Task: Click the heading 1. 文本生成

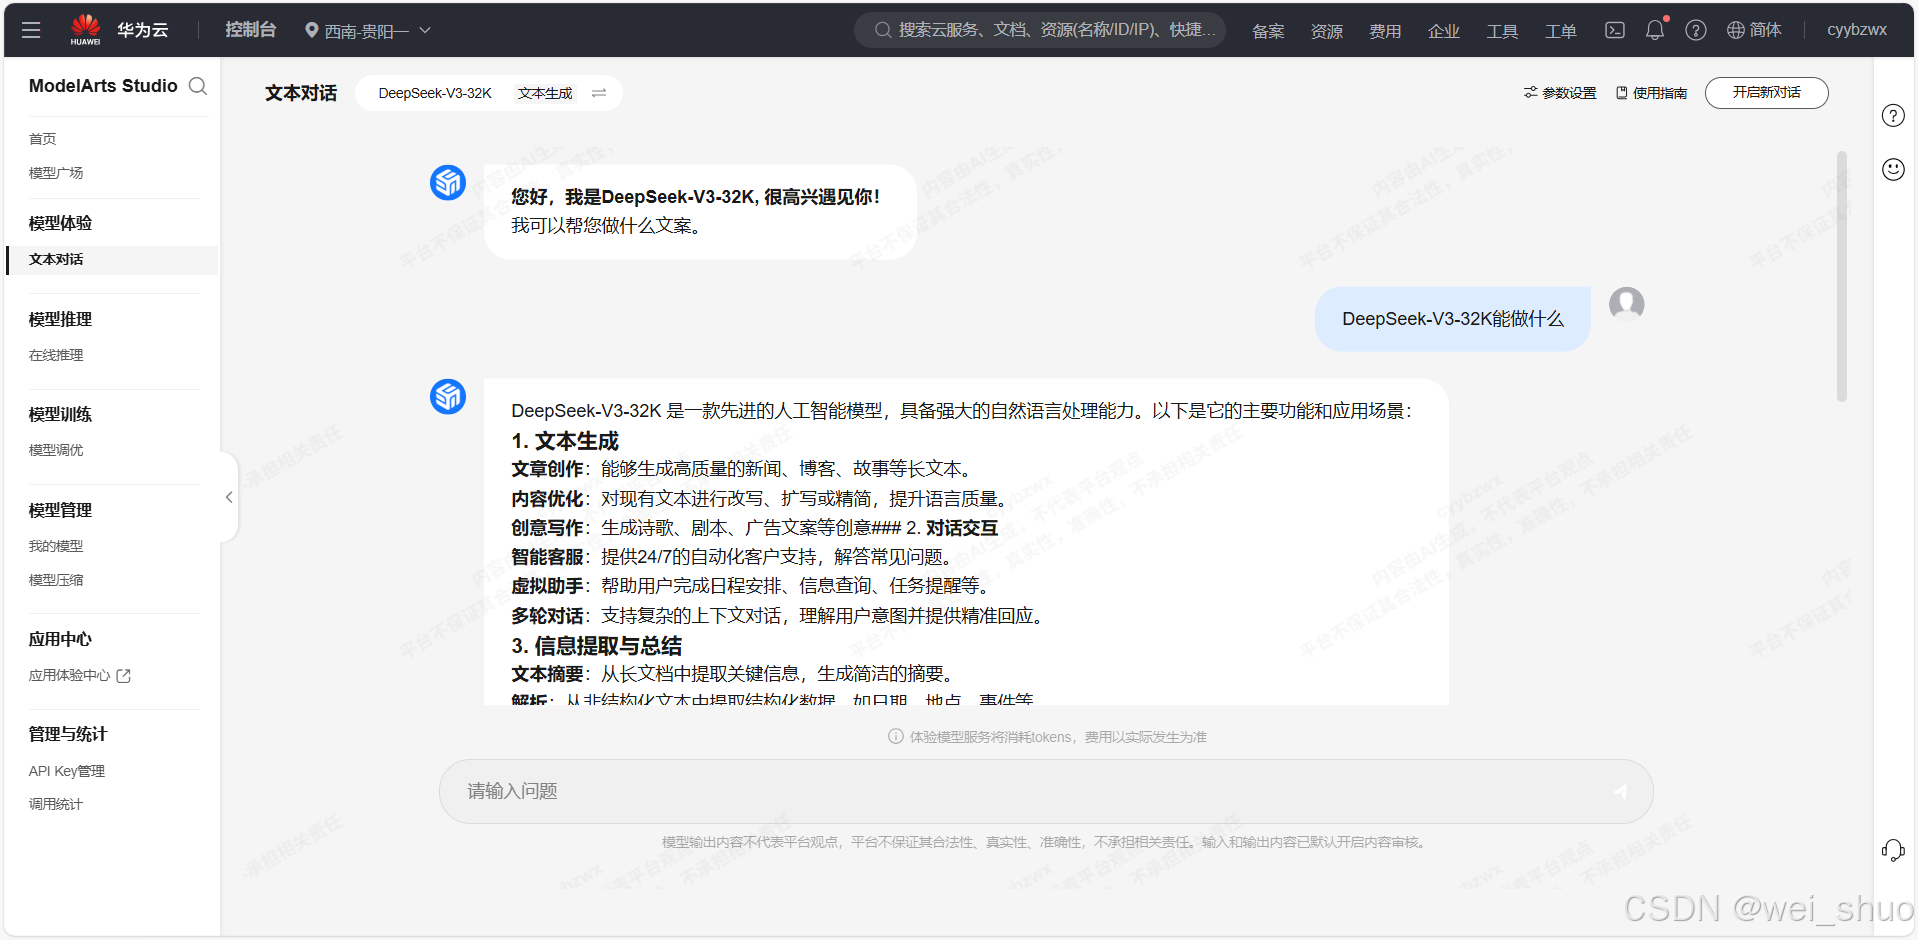Action: tap(565, 441)
